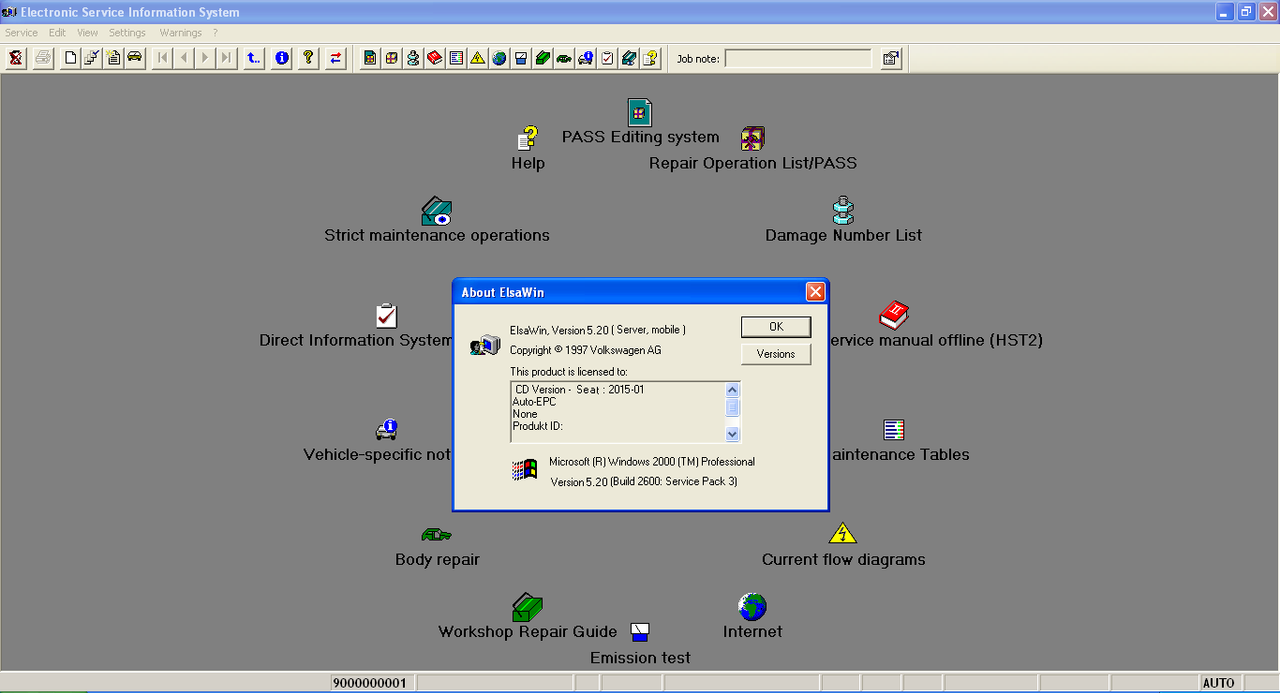The image size is (1280, 693).
Task: Click license list scroll down arrow
Action: [x=732, y=434]
